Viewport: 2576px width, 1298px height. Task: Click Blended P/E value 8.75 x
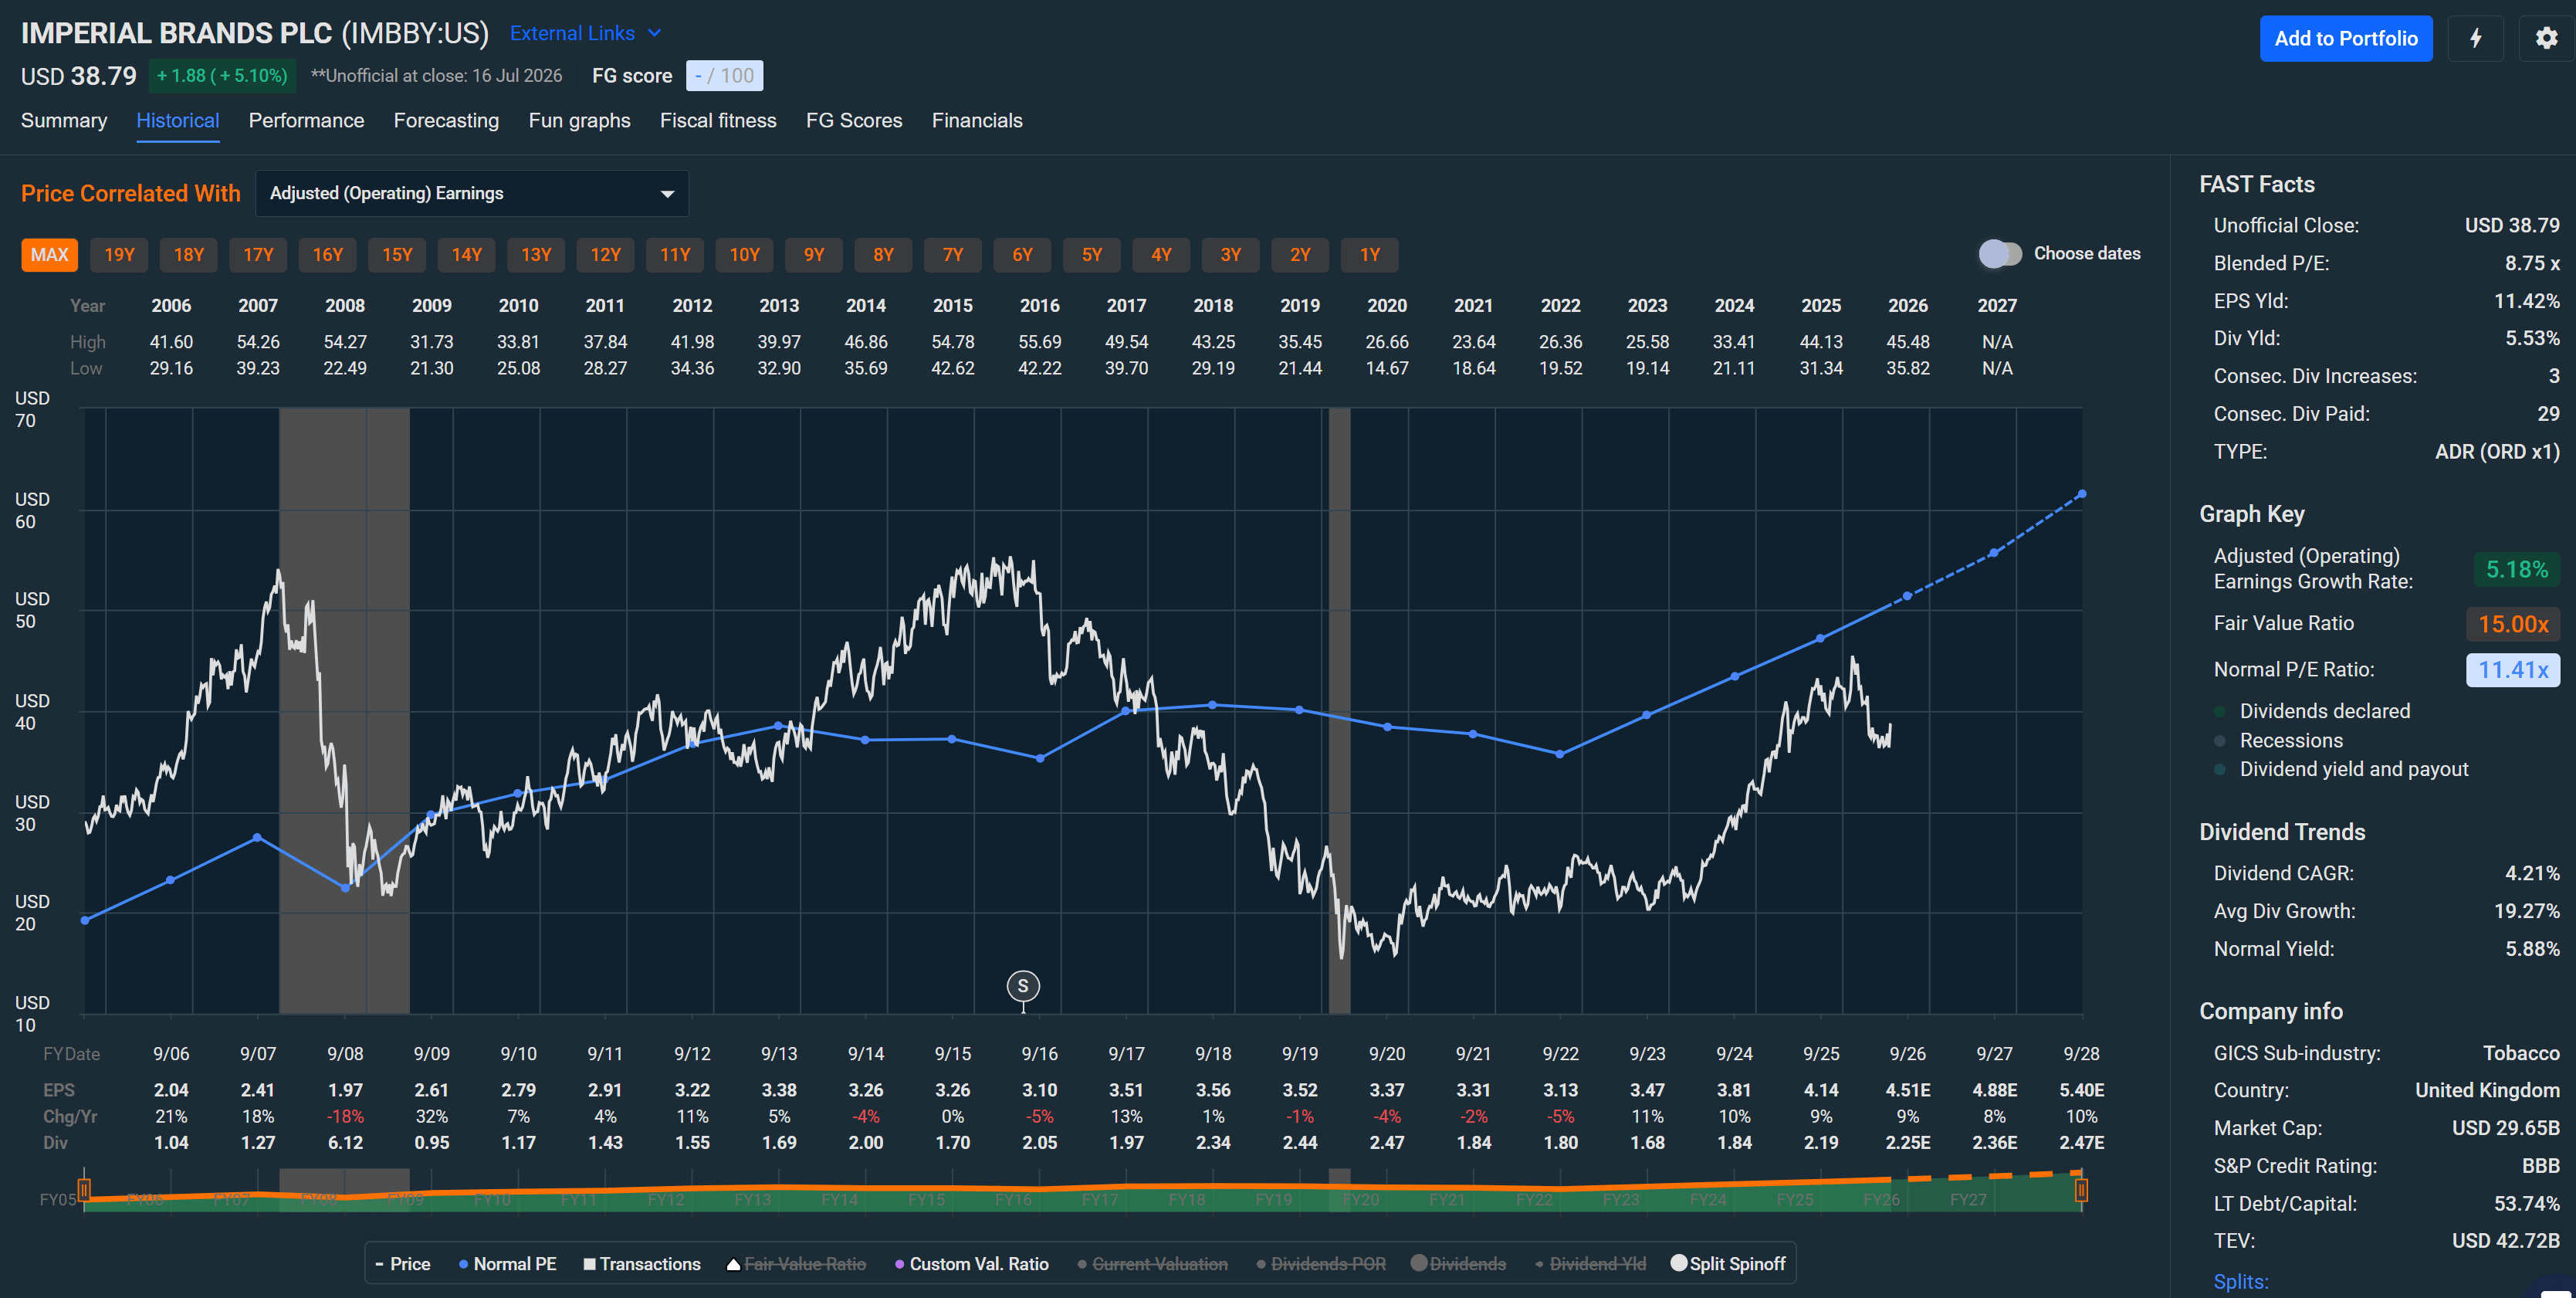point(2532,263)
